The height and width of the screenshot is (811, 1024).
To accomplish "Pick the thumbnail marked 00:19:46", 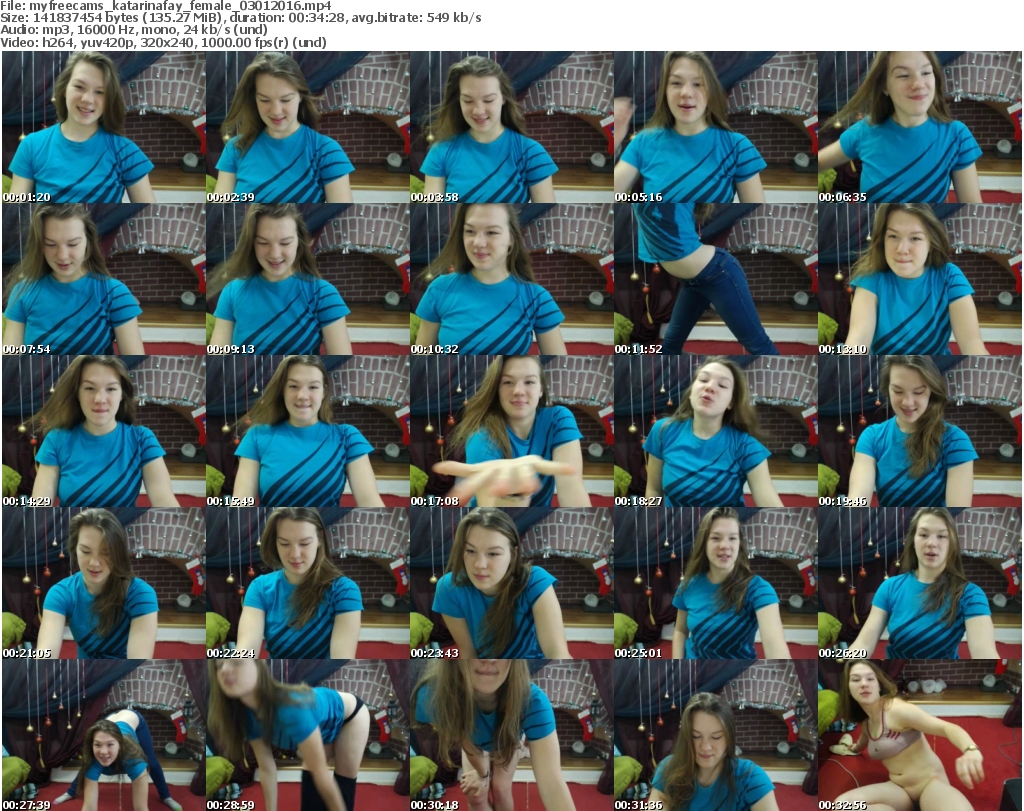I will click(920, 432).
